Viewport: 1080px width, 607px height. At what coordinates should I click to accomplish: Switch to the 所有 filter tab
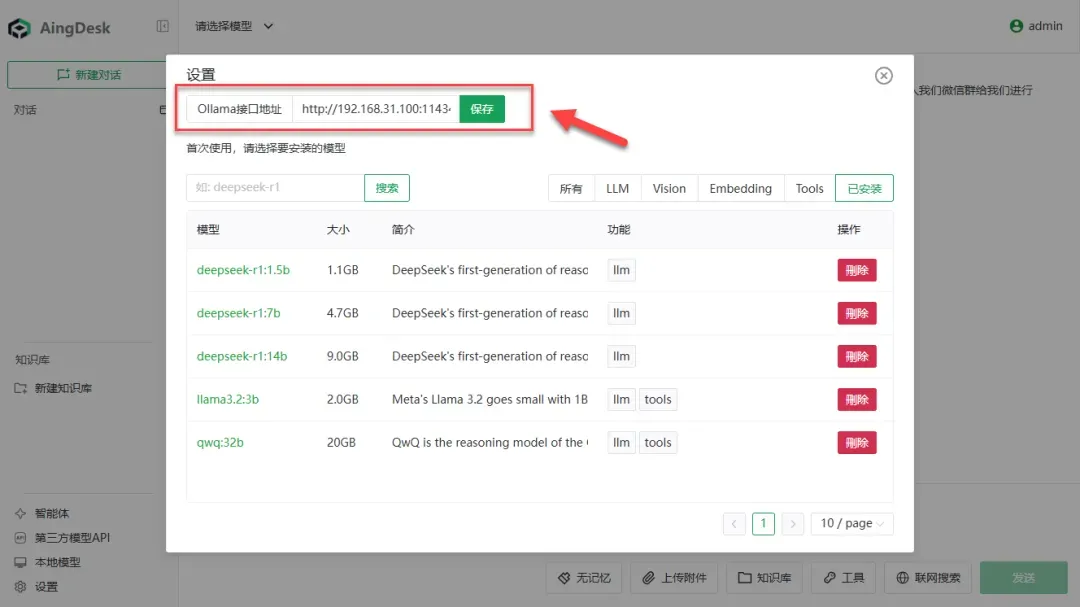click(x=571, y=188)
